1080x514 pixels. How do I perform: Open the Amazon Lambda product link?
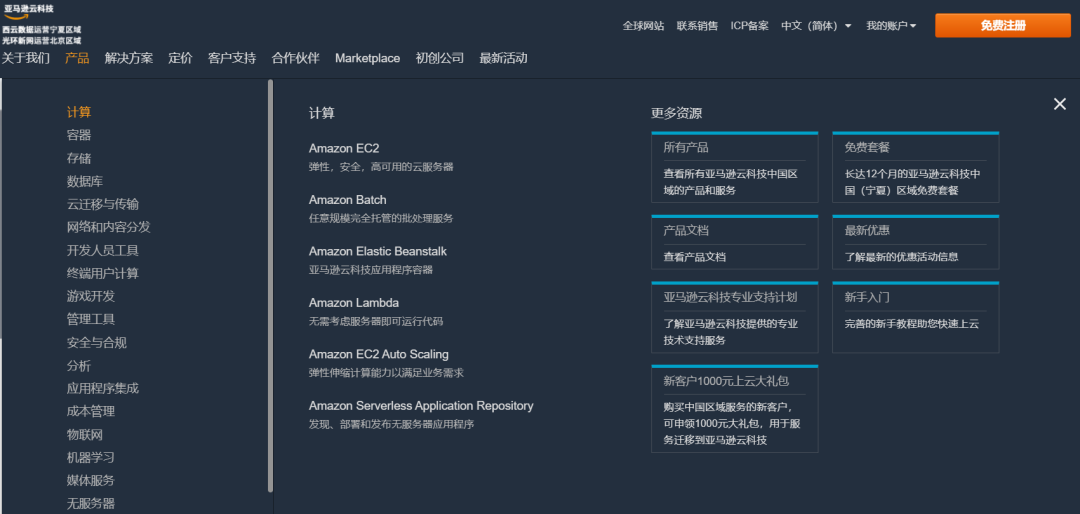click(354, 303)
